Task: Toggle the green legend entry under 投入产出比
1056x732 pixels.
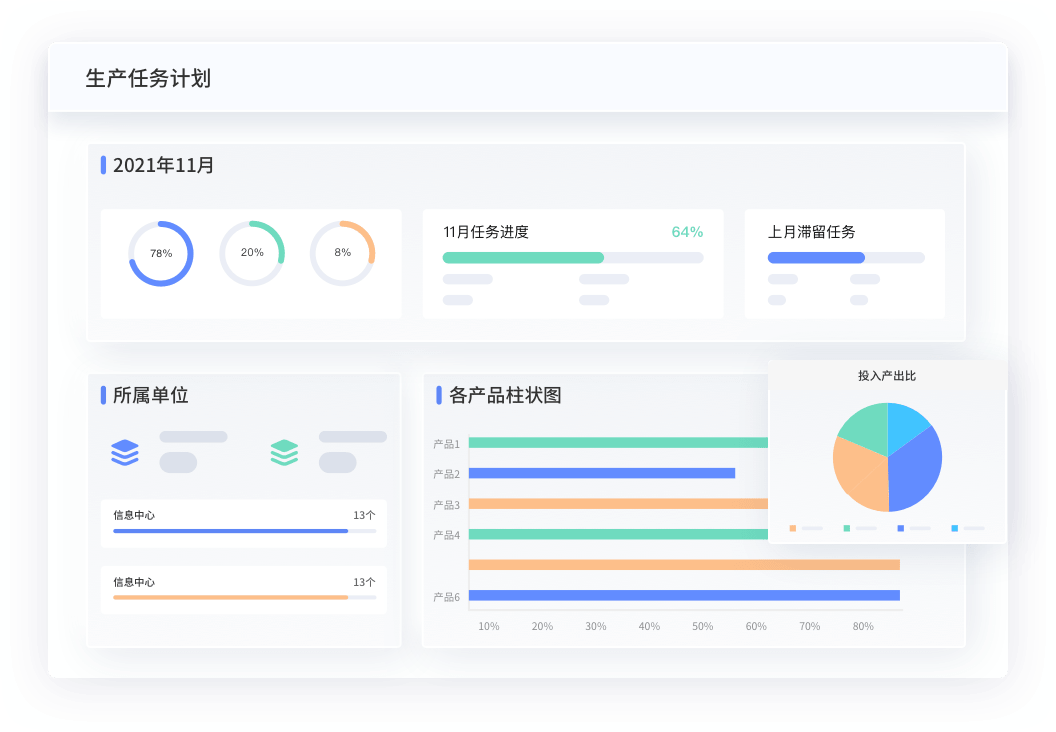Action: pos(847,528)
